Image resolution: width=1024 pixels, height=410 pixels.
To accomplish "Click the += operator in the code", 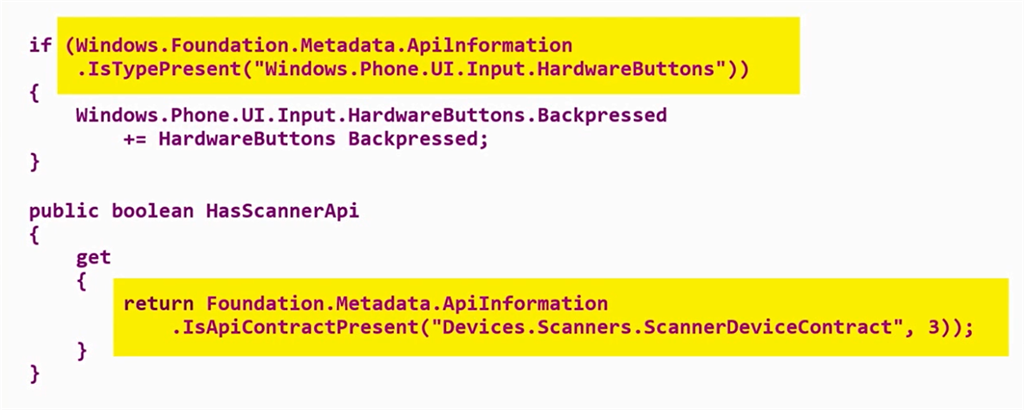I will [135, 139].
